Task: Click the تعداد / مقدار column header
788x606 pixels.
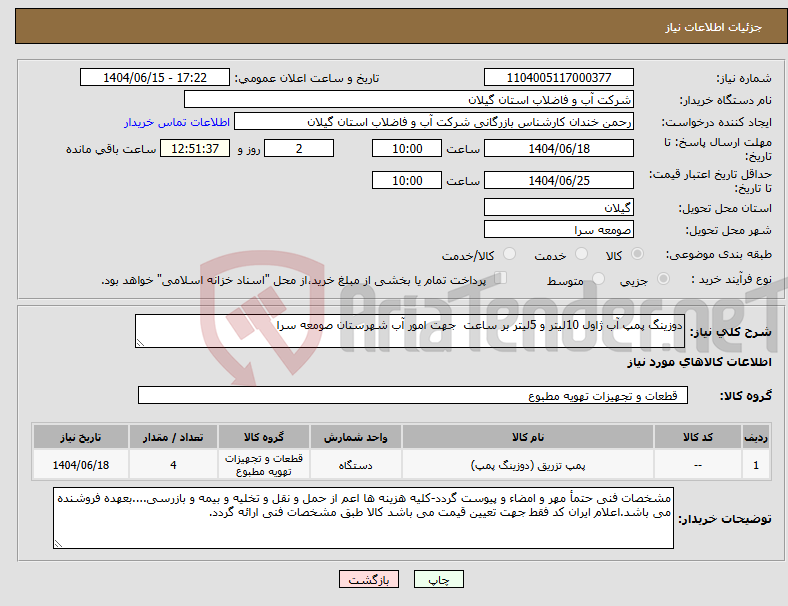Action: pos(173,437)
